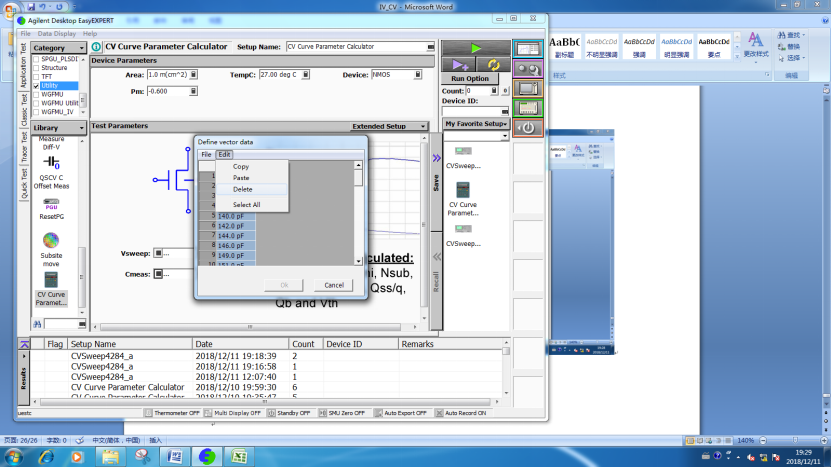This screenshot has width=831, height=468.
Task: Click the Run Option button
Action: (470, 78)
